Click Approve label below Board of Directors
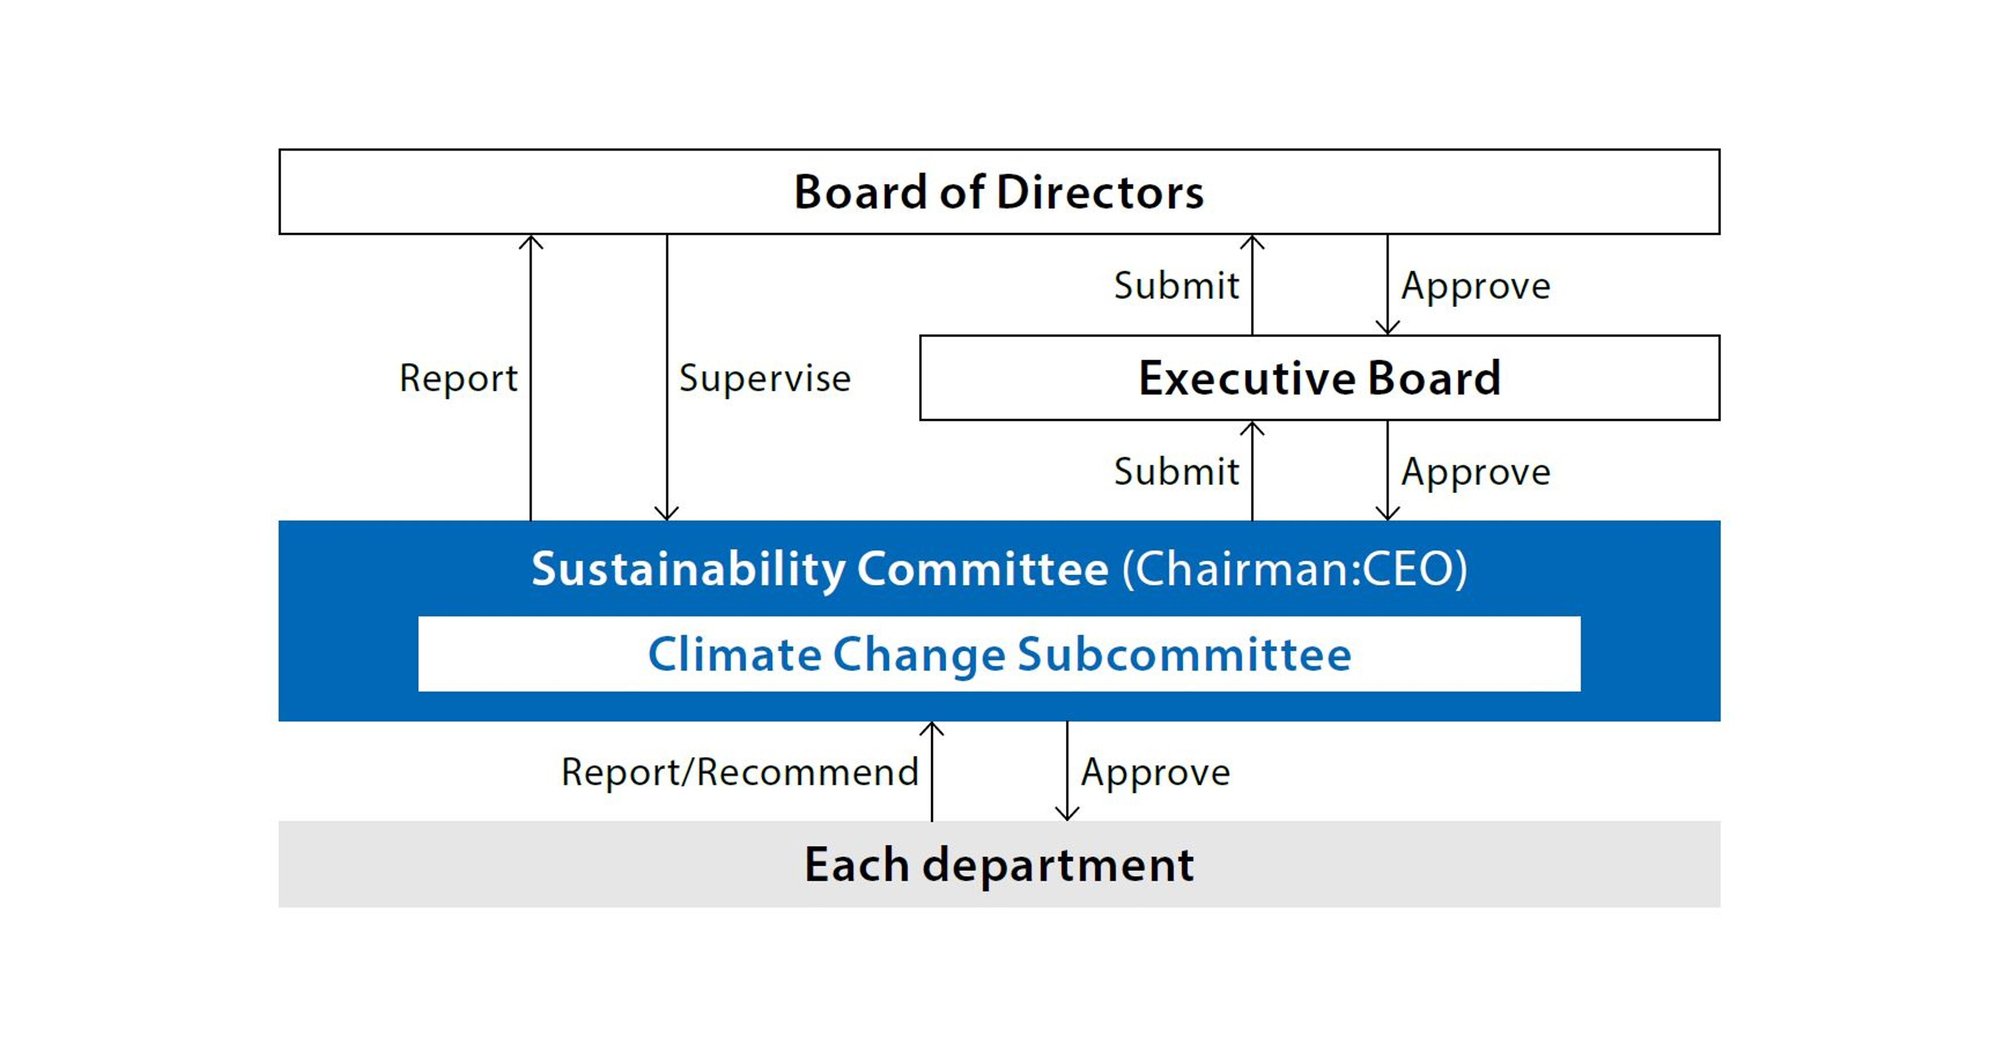 [x=1476, y=286]
